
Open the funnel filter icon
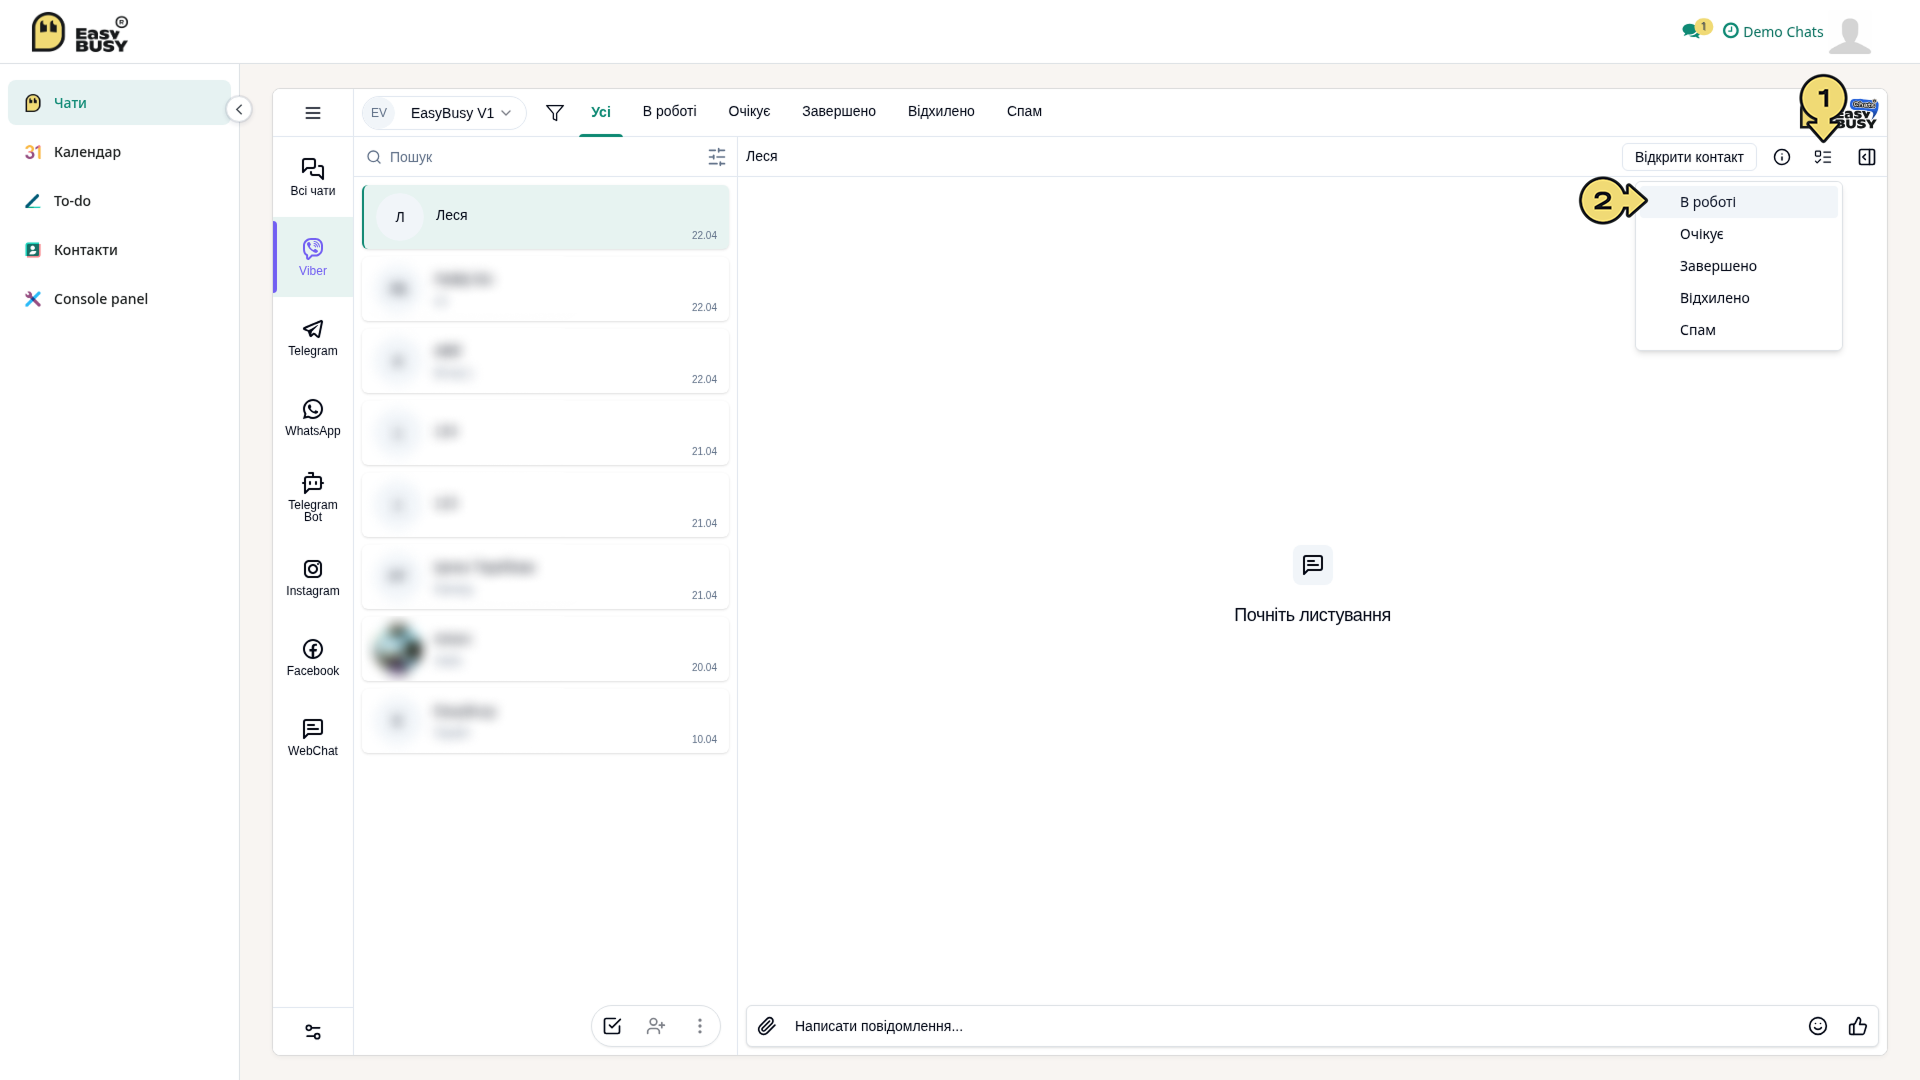[x=555, y=113]
